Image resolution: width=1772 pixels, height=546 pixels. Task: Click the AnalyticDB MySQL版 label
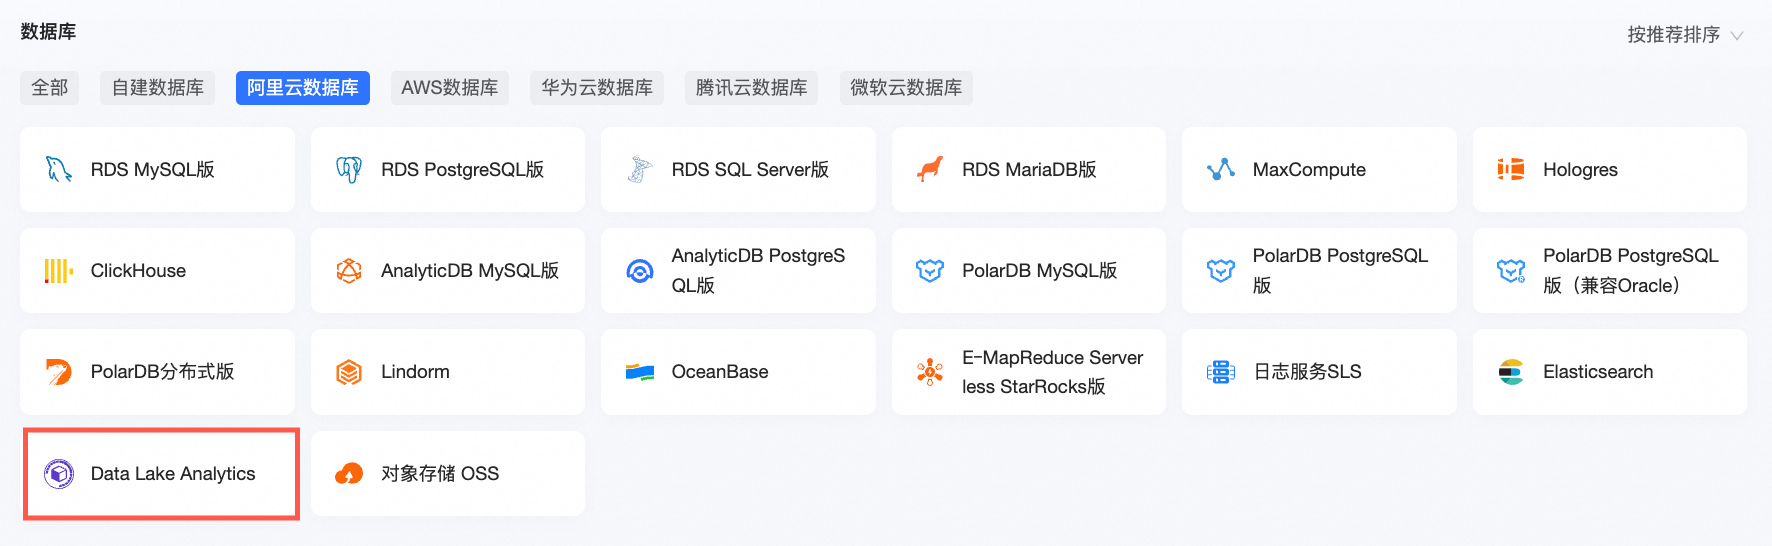pyautogui.click(x=470, y=271)
